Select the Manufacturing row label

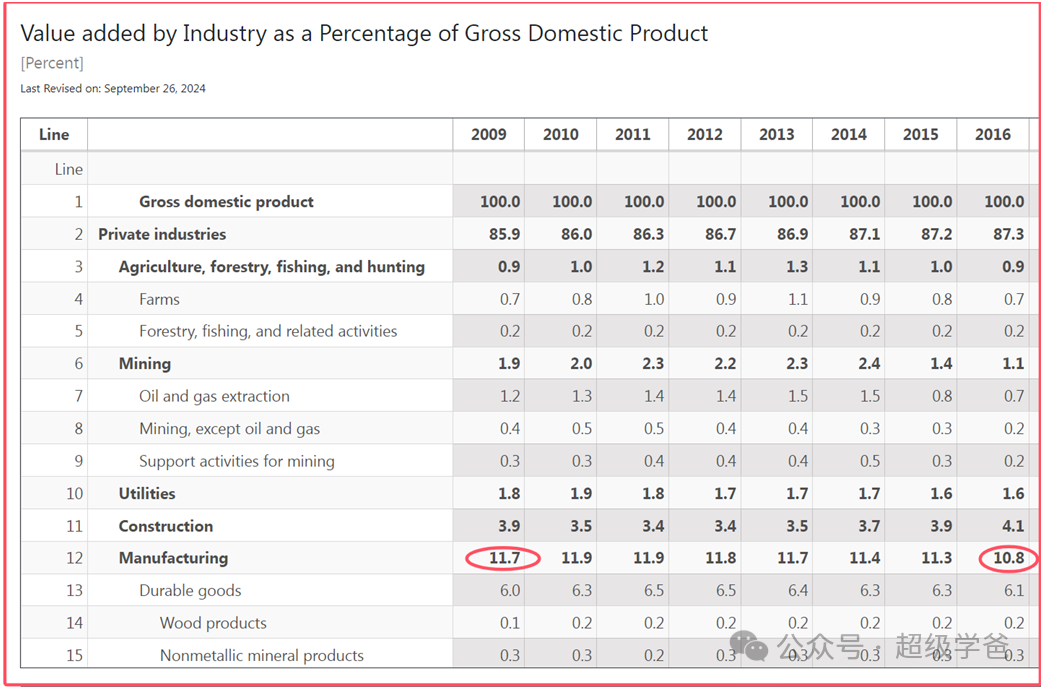(x=173, y=558)
